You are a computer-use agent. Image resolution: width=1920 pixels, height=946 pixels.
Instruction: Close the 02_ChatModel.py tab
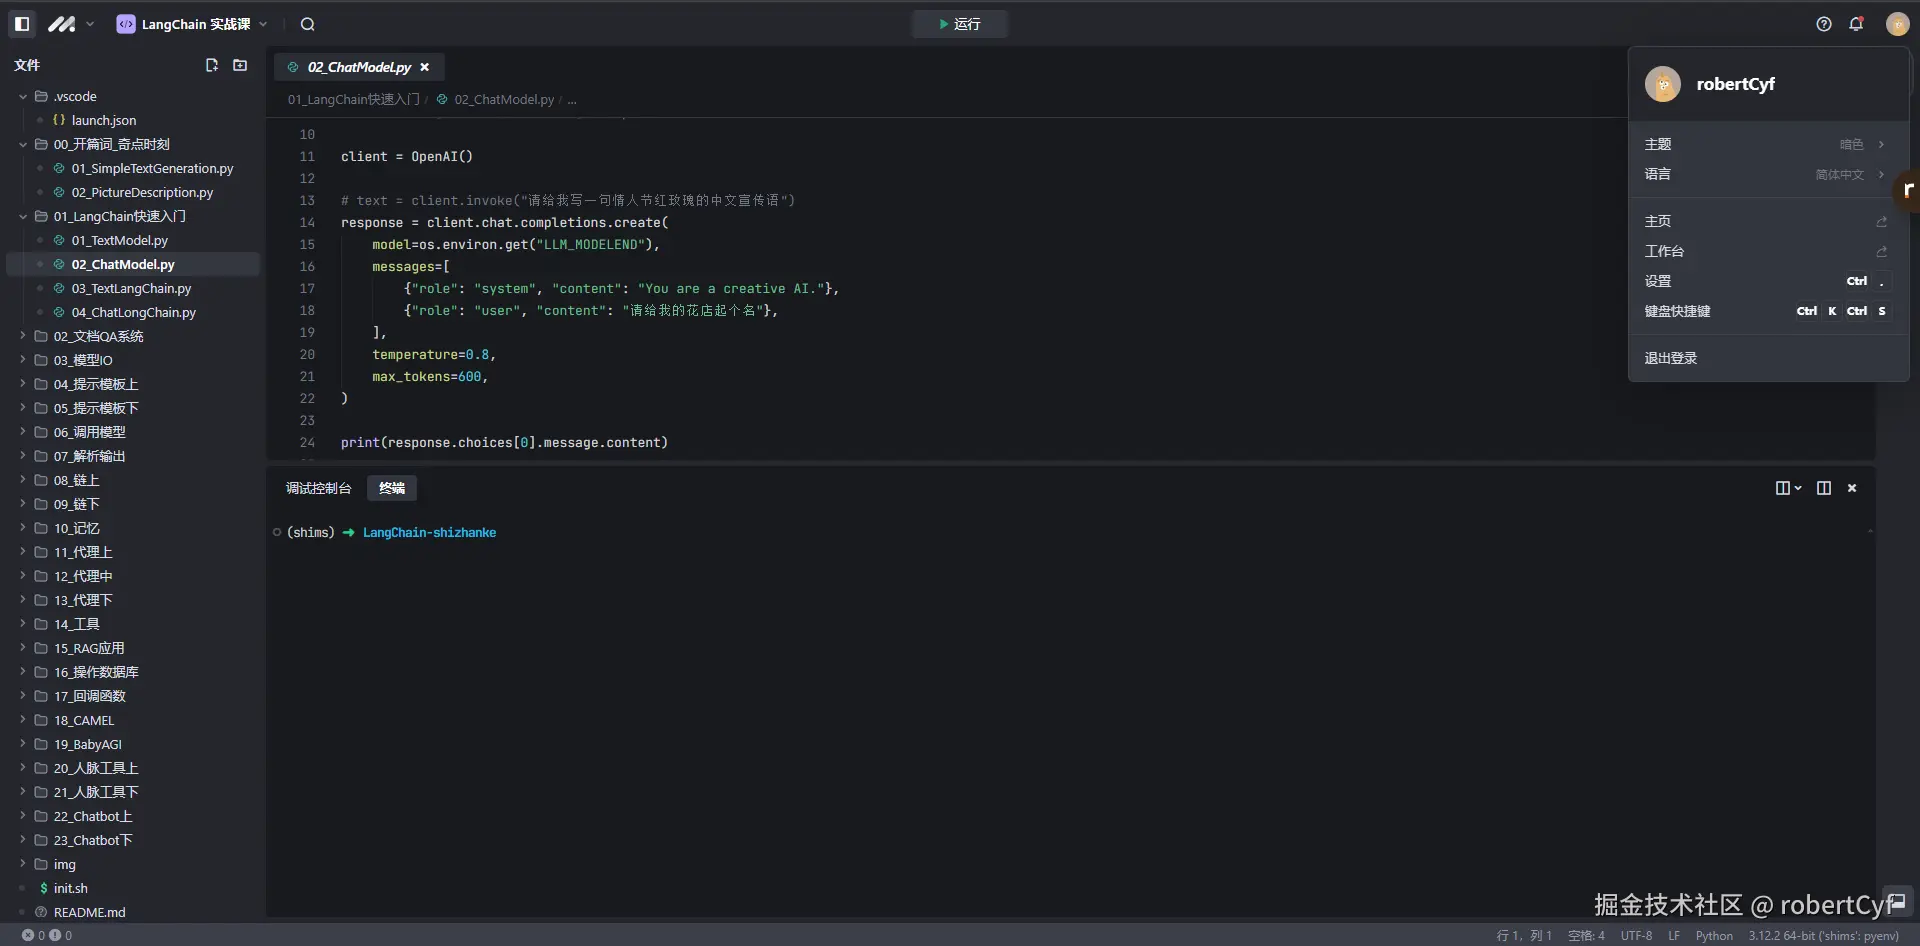point(425,67)
